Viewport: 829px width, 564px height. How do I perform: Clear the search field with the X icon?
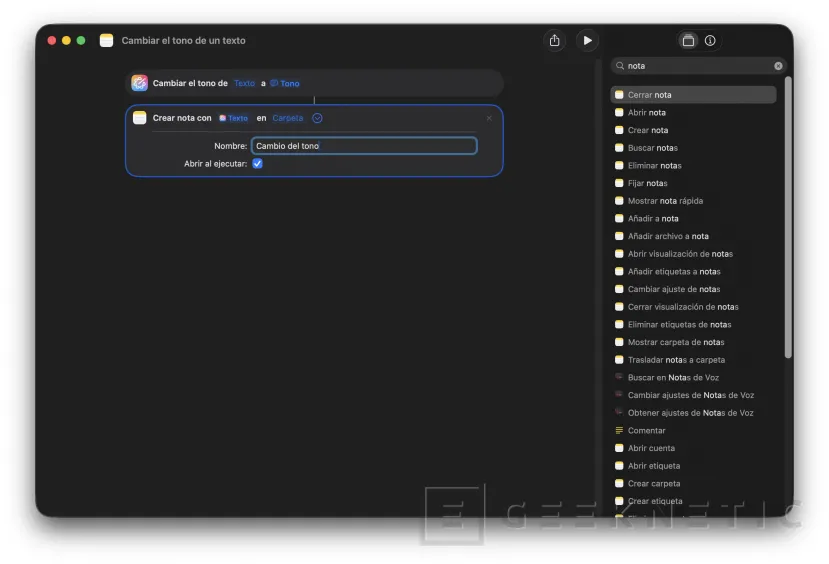(x=778, y=66)
